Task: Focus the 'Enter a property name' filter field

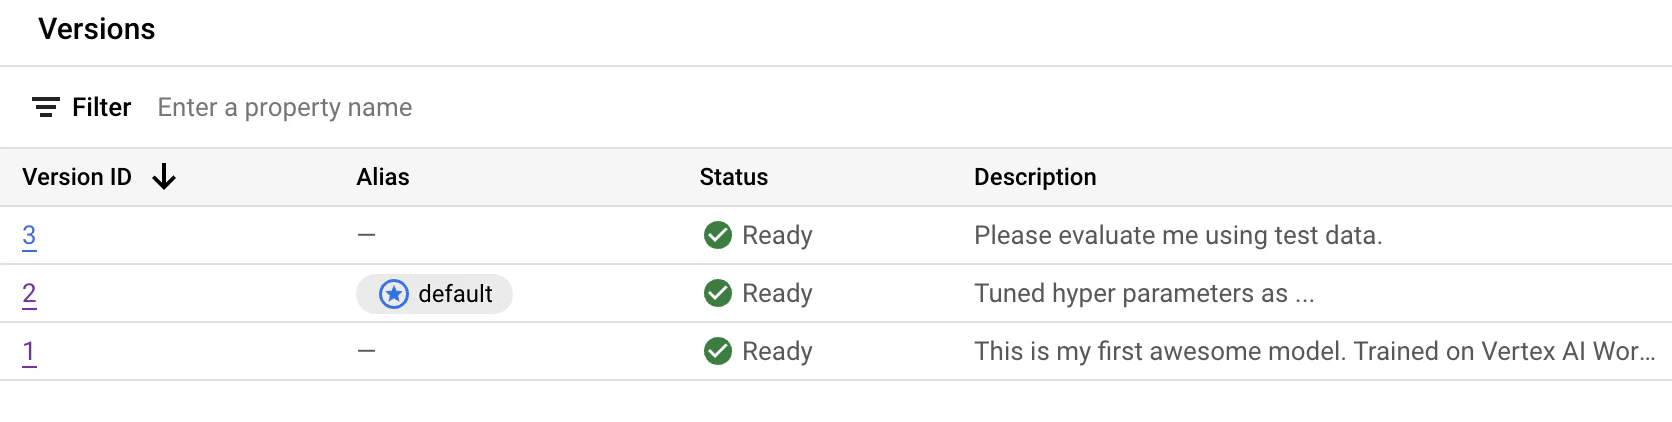Action: [285, 107]
